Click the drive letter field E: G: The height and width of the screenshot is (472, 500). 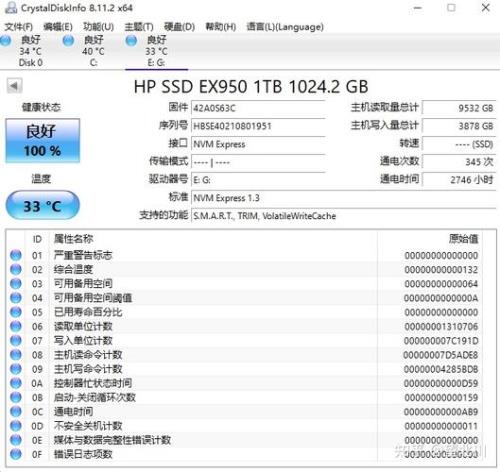258,180
